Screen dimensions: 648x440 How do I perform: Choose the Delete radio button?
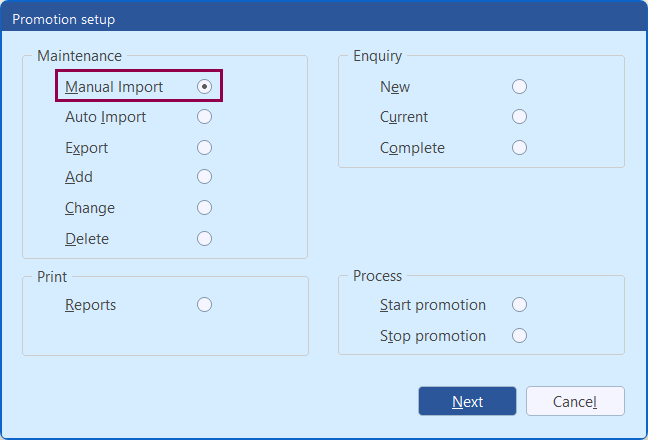(204, 239)
